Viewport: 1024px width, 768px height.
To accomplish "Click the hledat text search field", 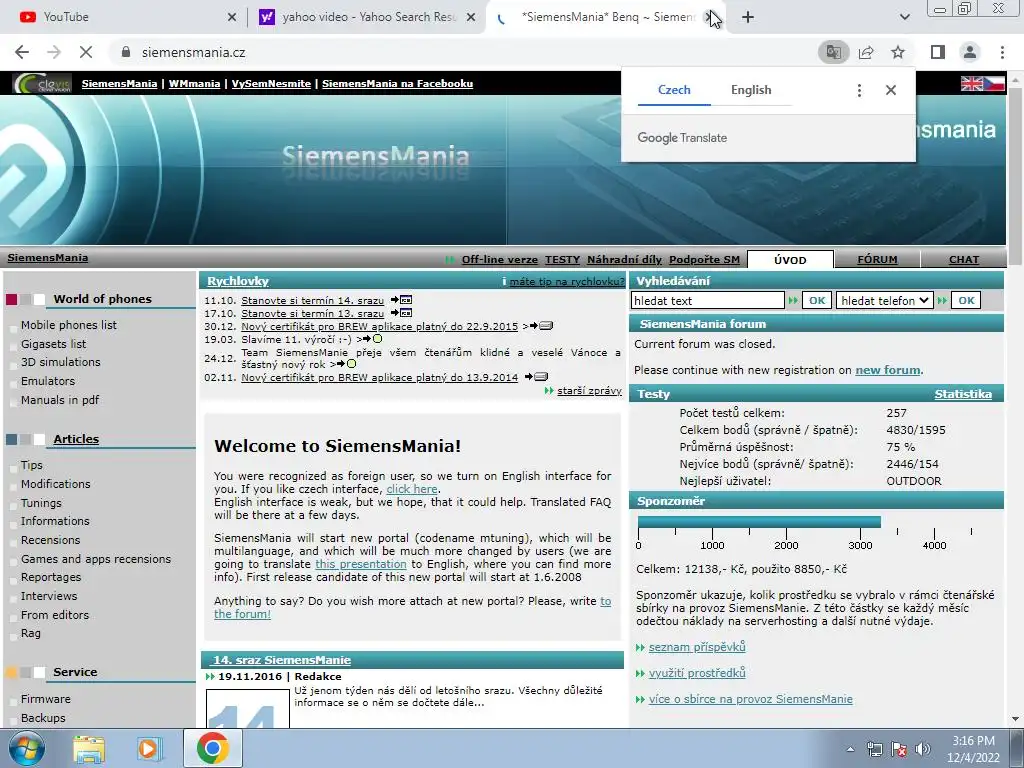I will coord(708,300).
